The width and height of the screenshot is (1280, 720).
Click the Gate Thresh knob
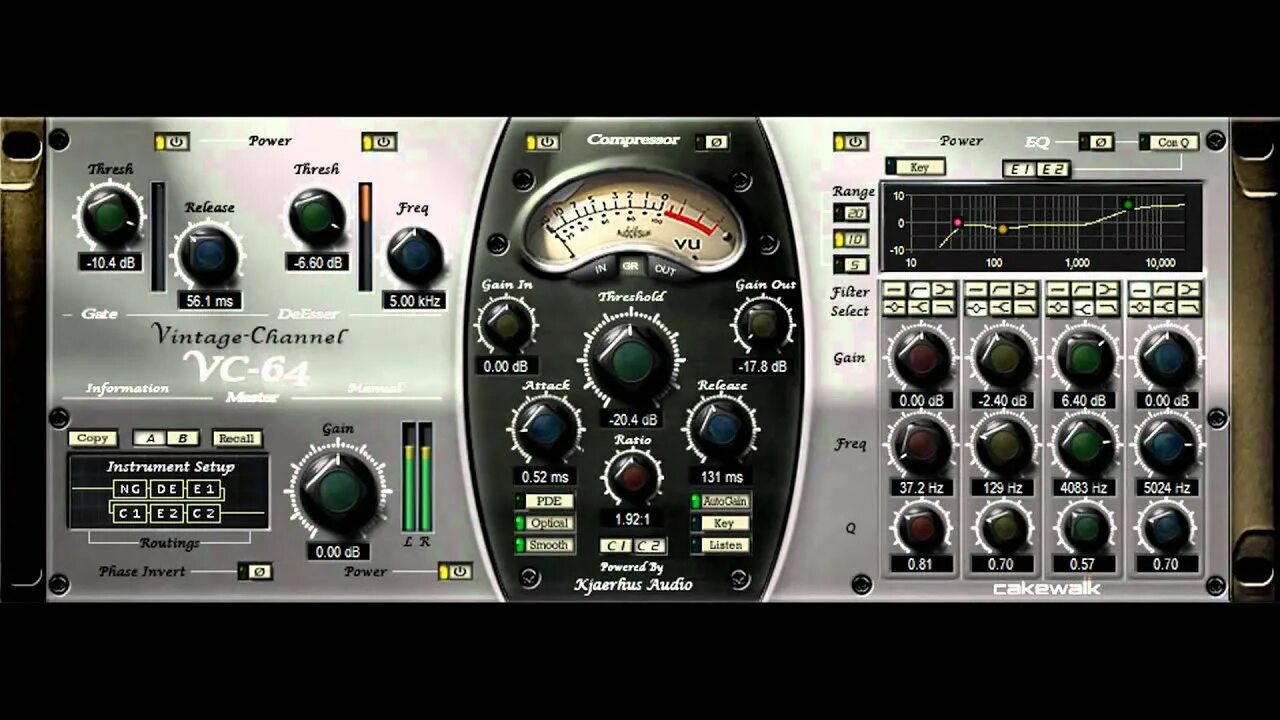click(x=110, y=214)
